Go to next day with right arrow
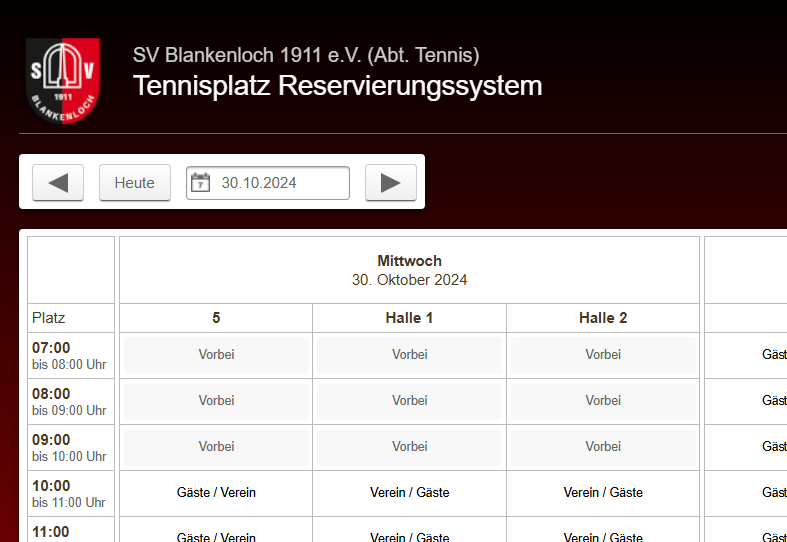Viewport: 787px width, 542px height. click(x=391, y=183)
